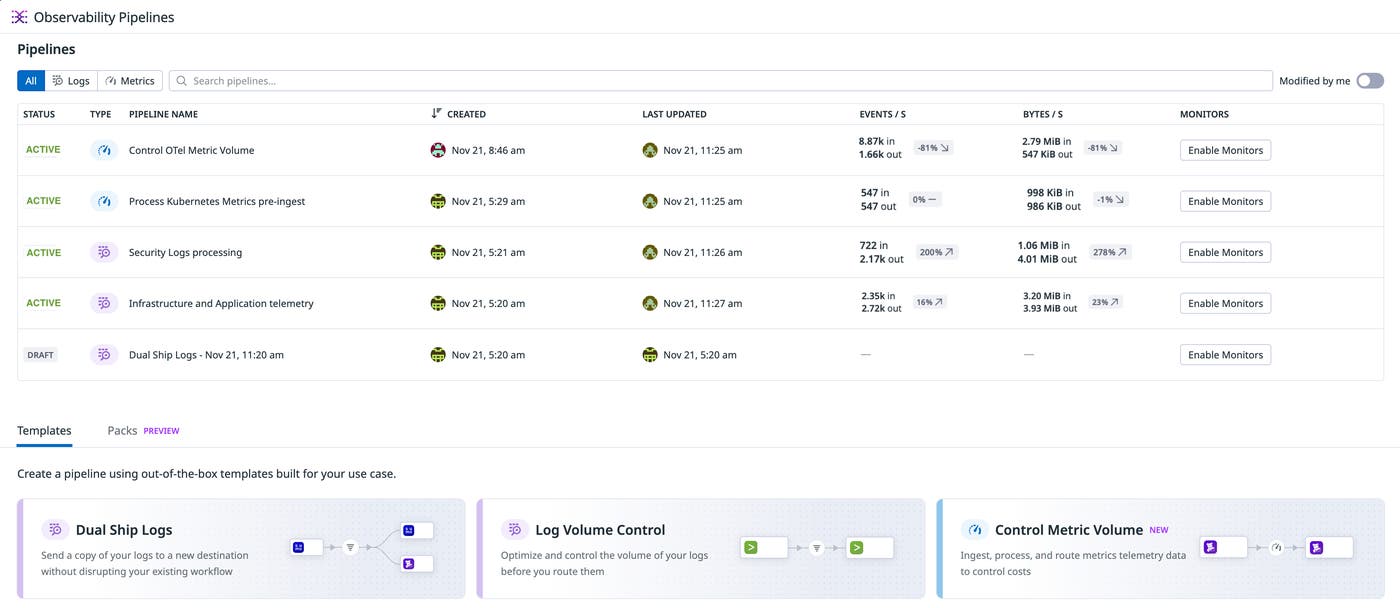Click the green avatar on the Draft pipeline row

(438, 353)
